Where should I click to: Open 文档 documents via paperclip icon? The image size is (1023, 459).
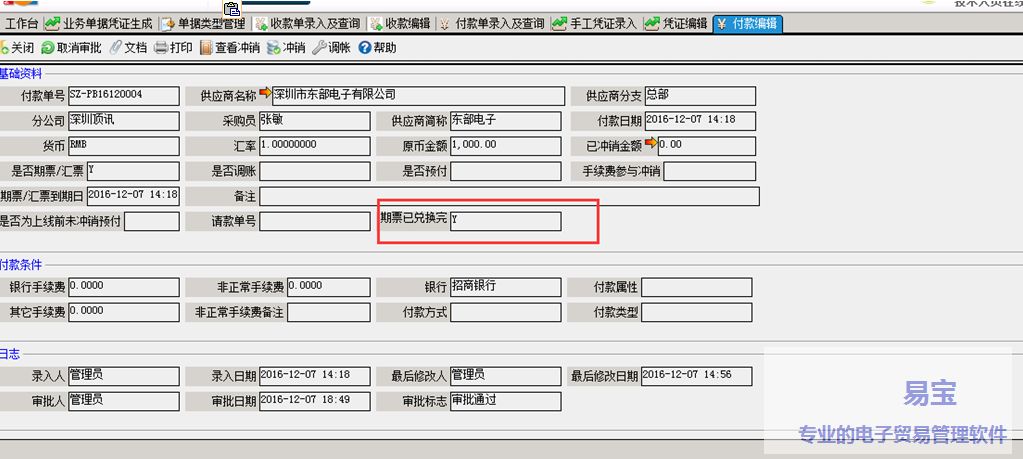[116, 47]
